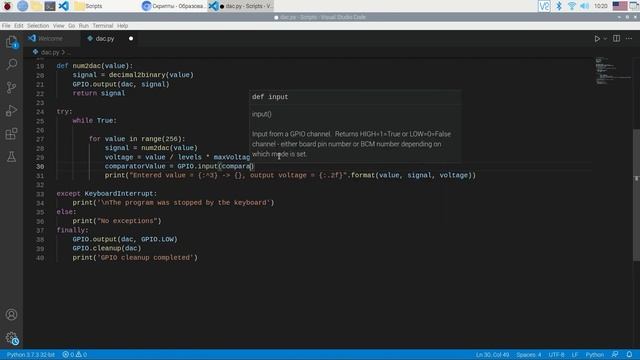Open the Search view in the activity bar

(11, 64)
